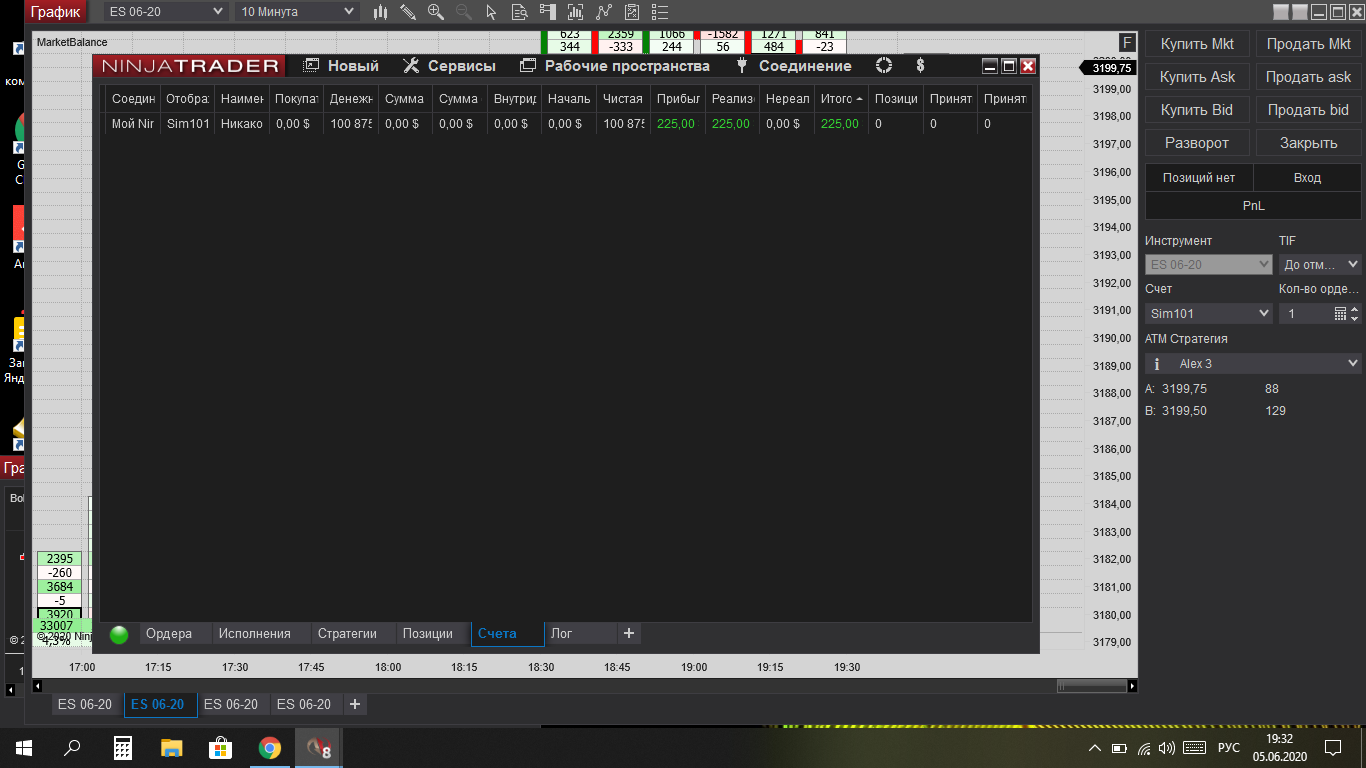Open the Новый menu
This screenshot has width=1366, height=768.
(x=342, y=66)
